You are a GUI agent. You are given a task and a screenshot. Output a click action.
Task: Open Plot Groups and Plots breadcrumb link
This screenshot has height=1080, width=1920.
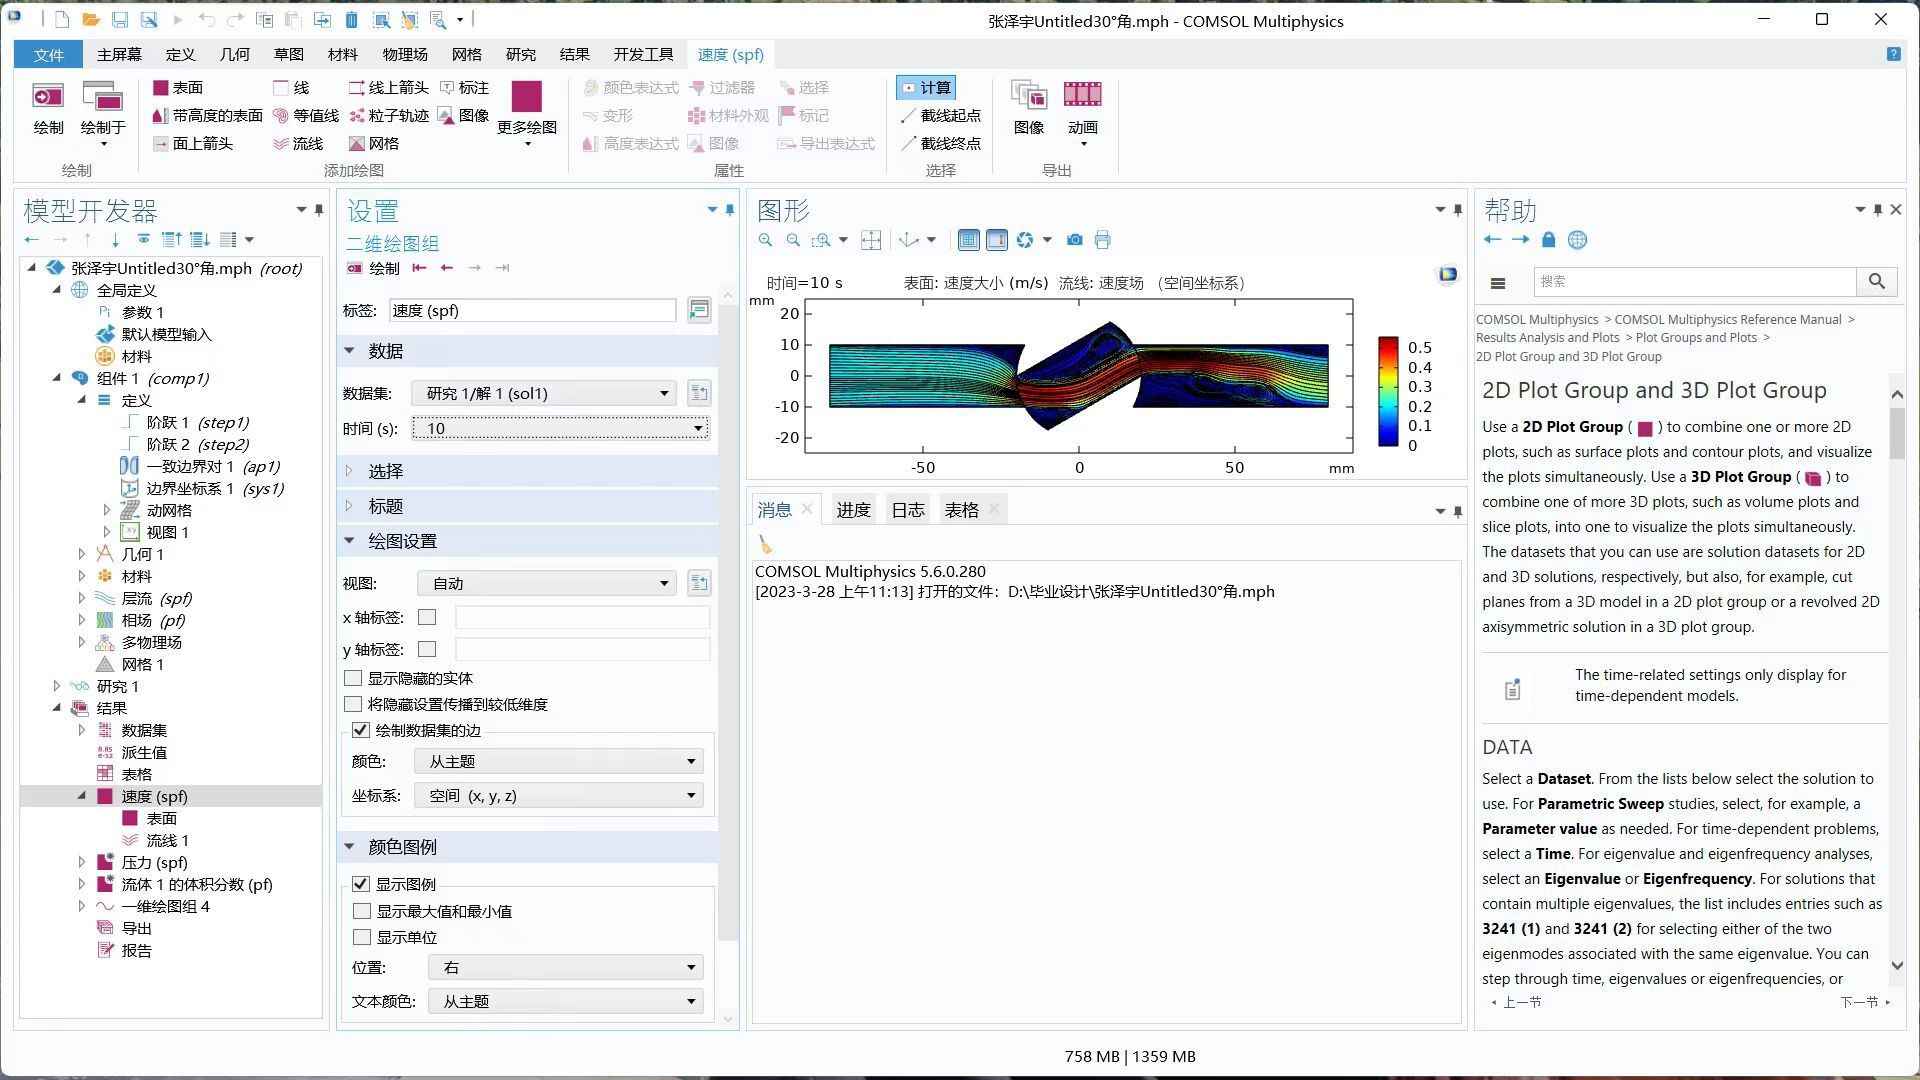[1695, 338]
